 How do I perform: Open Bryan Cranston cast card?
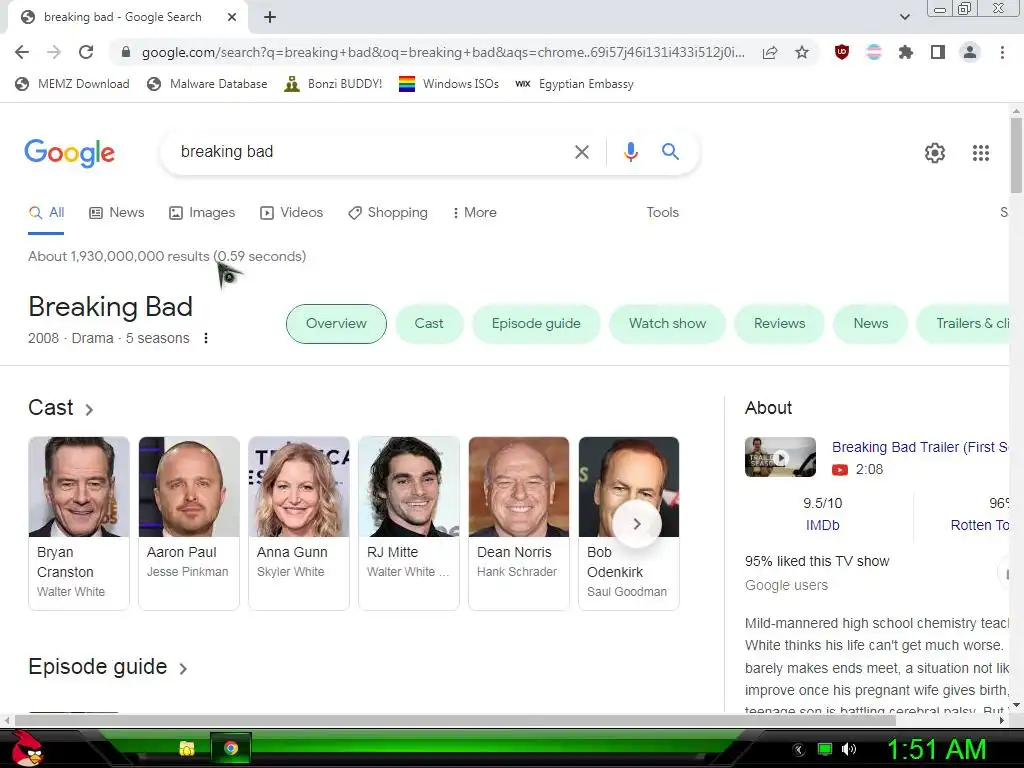[x=79, y=523]
